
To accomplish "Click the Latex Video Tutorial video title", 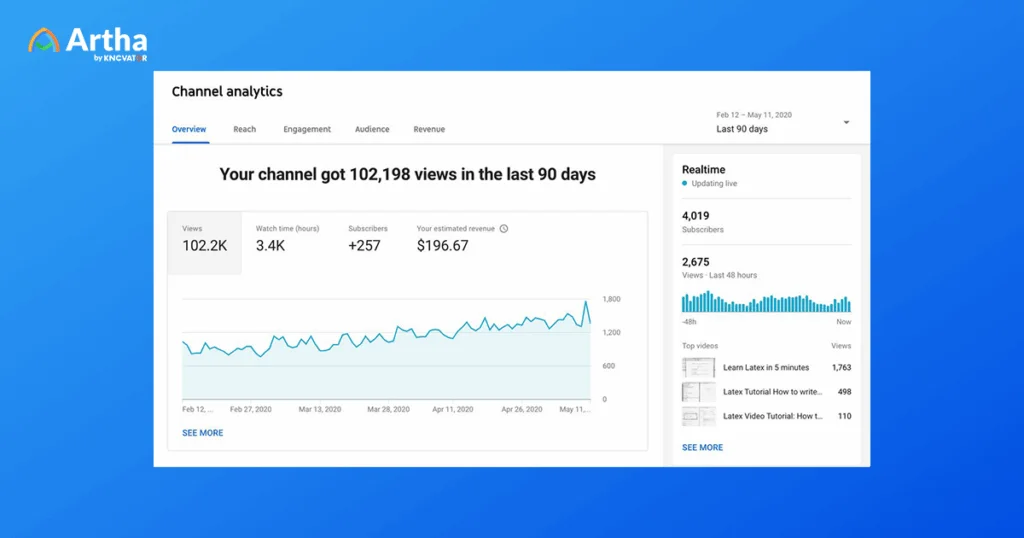I will point(773,416).
